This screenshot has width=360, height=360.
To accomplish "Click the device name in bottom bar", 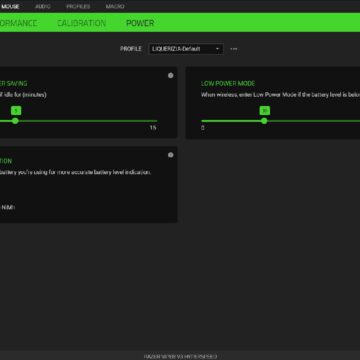I will click(180, 356).
